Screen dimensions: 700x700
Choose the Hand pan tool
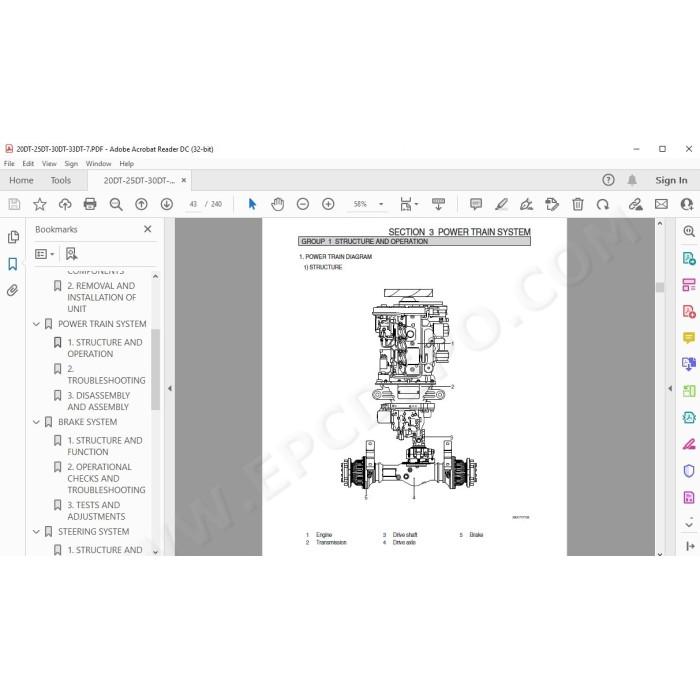coord(278,204)
